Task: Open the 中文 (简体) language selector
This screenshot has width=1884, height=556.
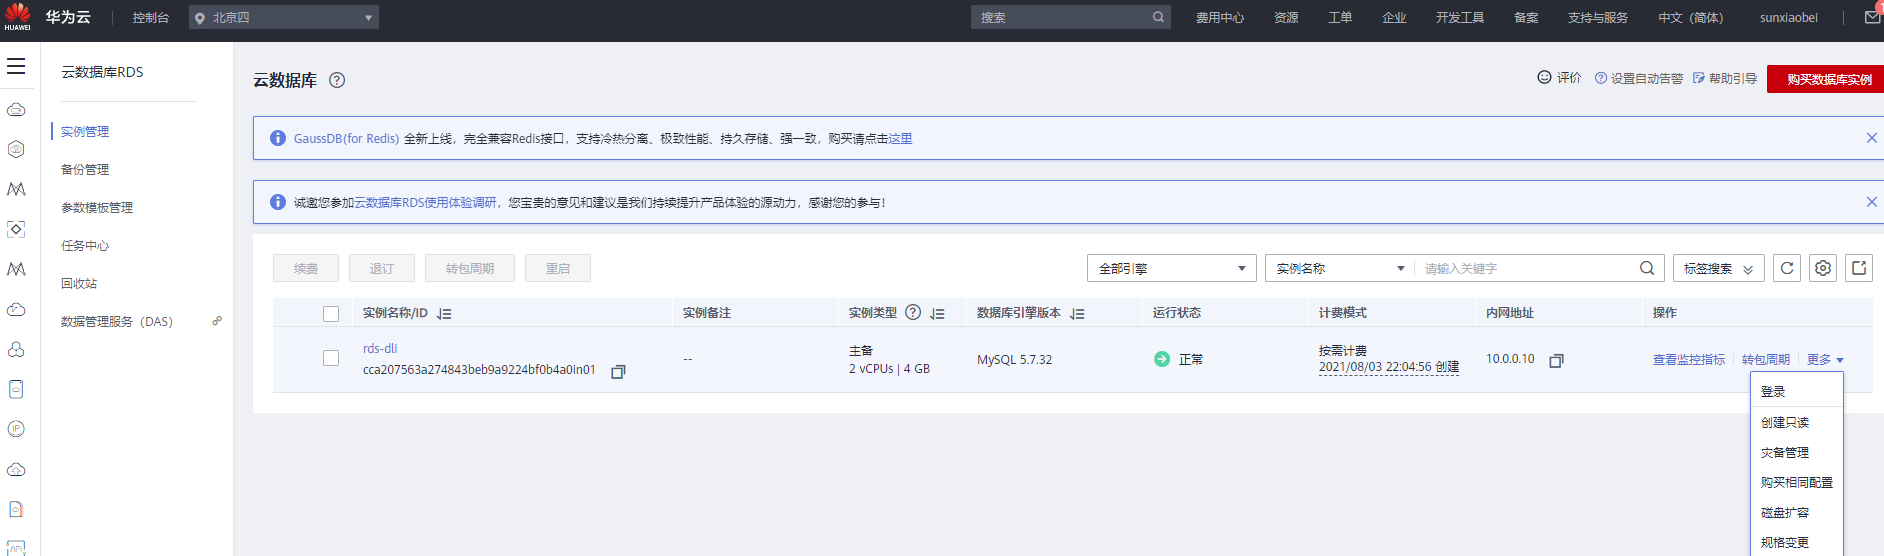Action: (1691, 17)
